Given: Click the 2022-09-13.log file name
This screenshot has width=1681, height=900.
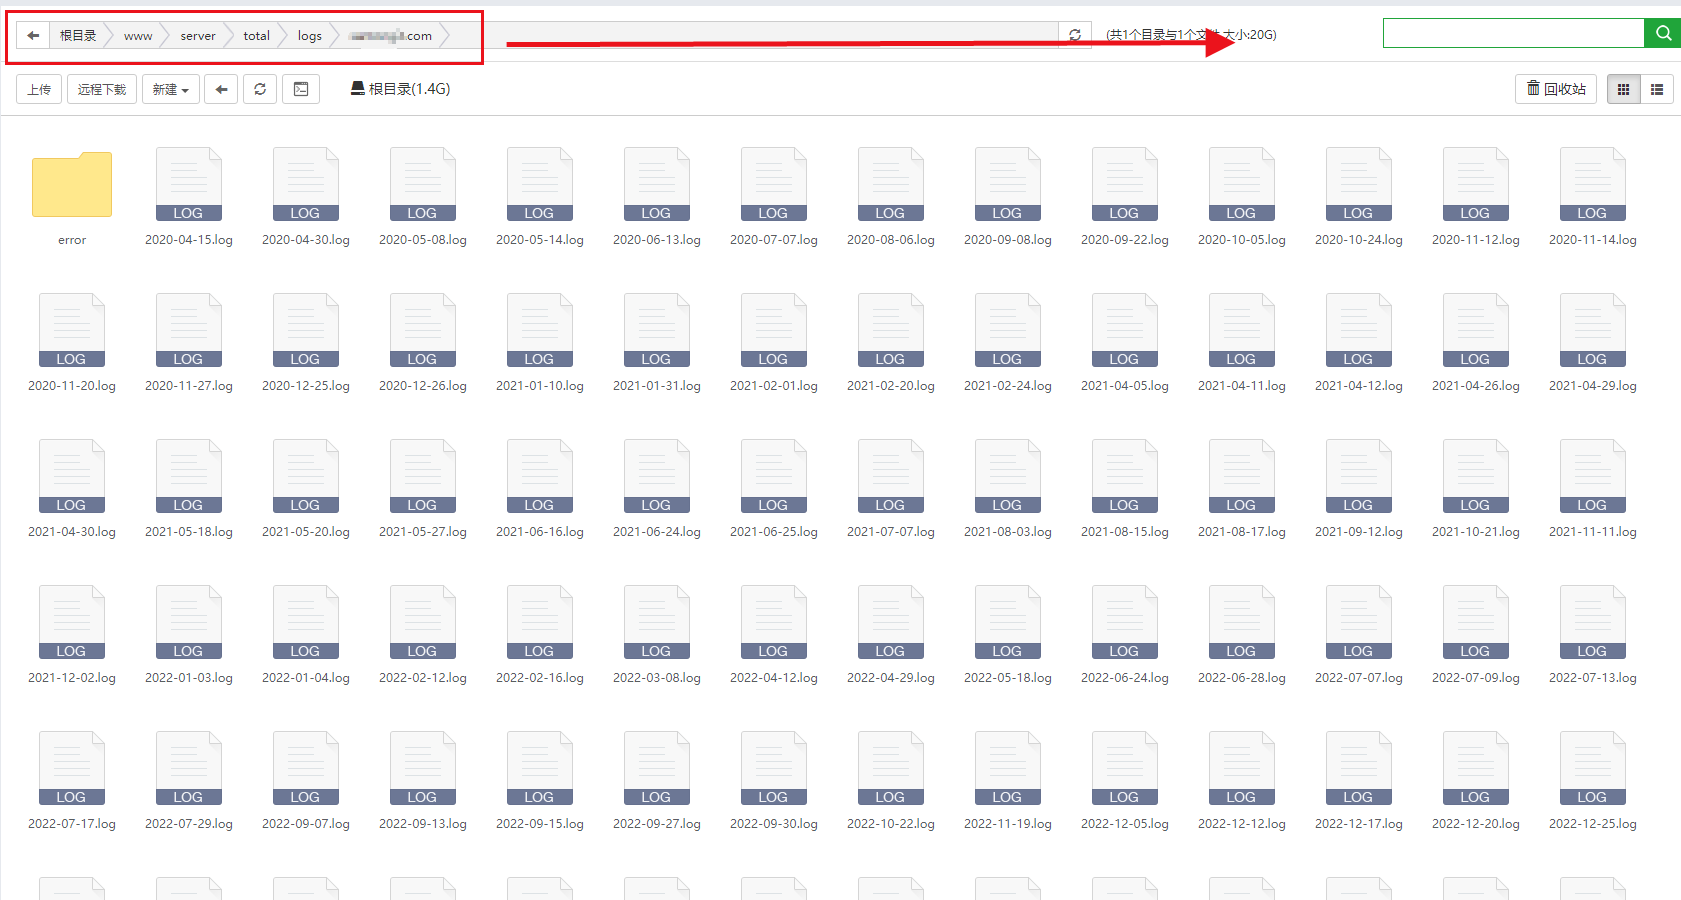Looking at the screenshot, I should pos(423,824).
